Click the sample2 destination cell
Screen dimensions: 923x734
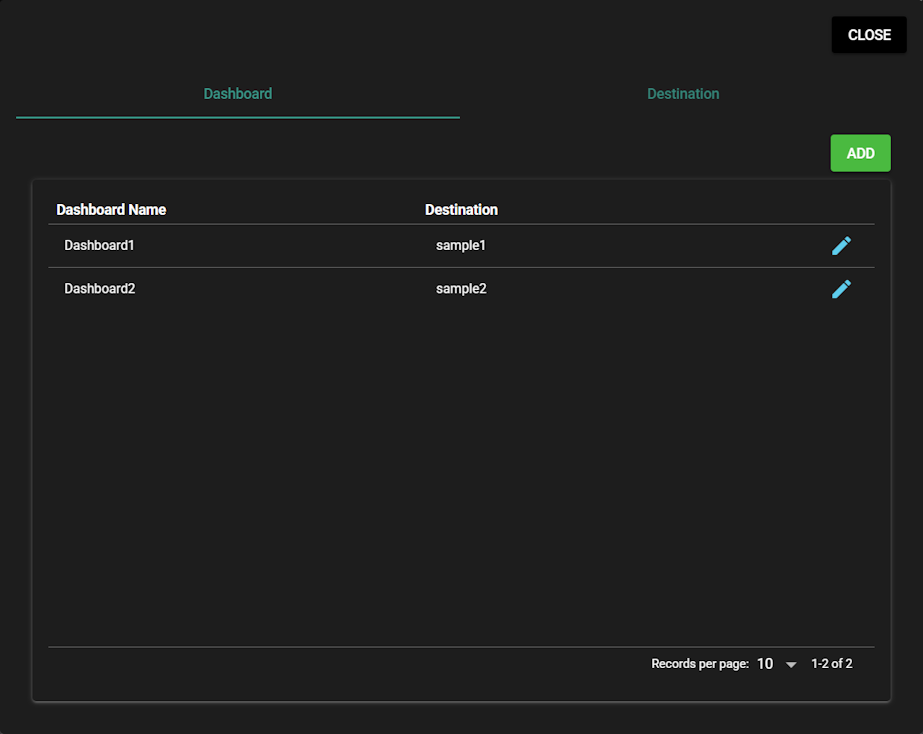pos(461,289)
